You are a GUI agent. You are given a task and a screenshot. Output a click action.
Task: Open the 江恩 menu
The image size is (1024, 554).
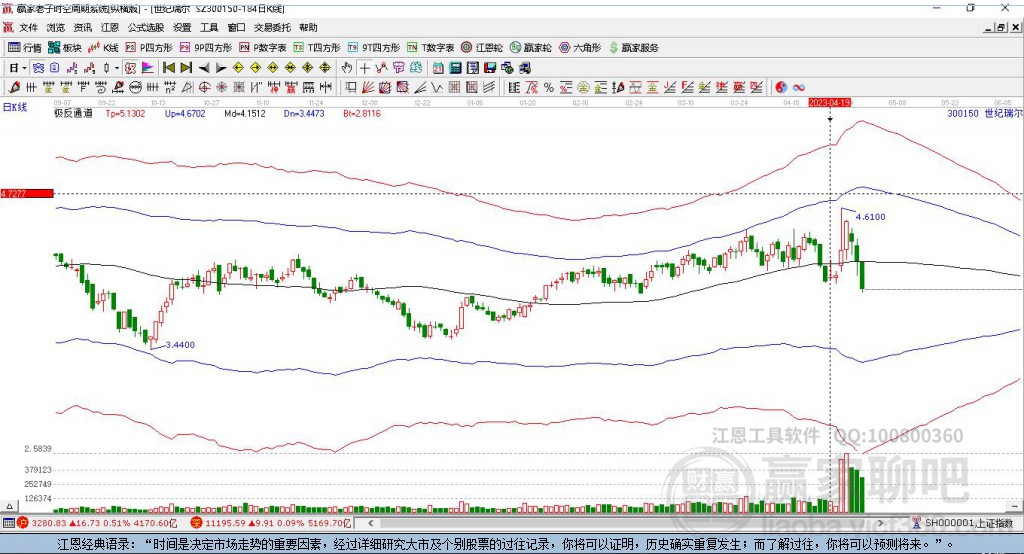110,27
